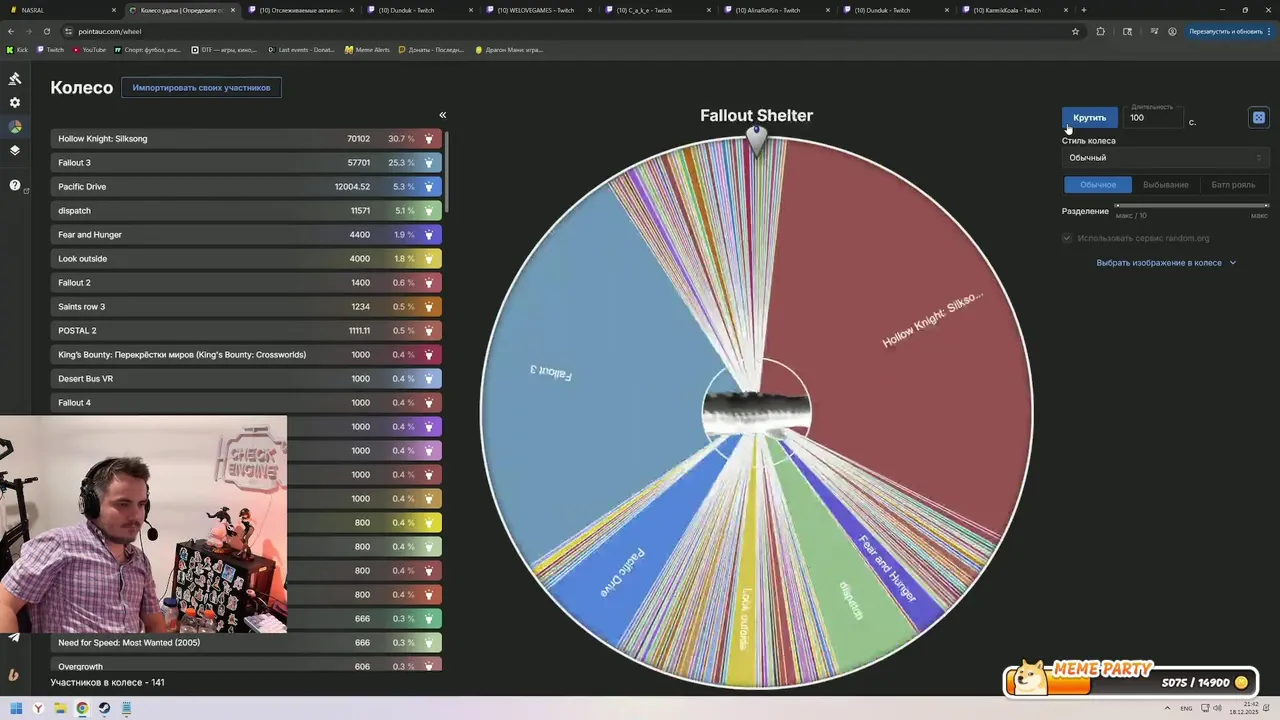Select 'Overgrowth' participant row
Screen dimensions: 1280x720
coord(246,666)
